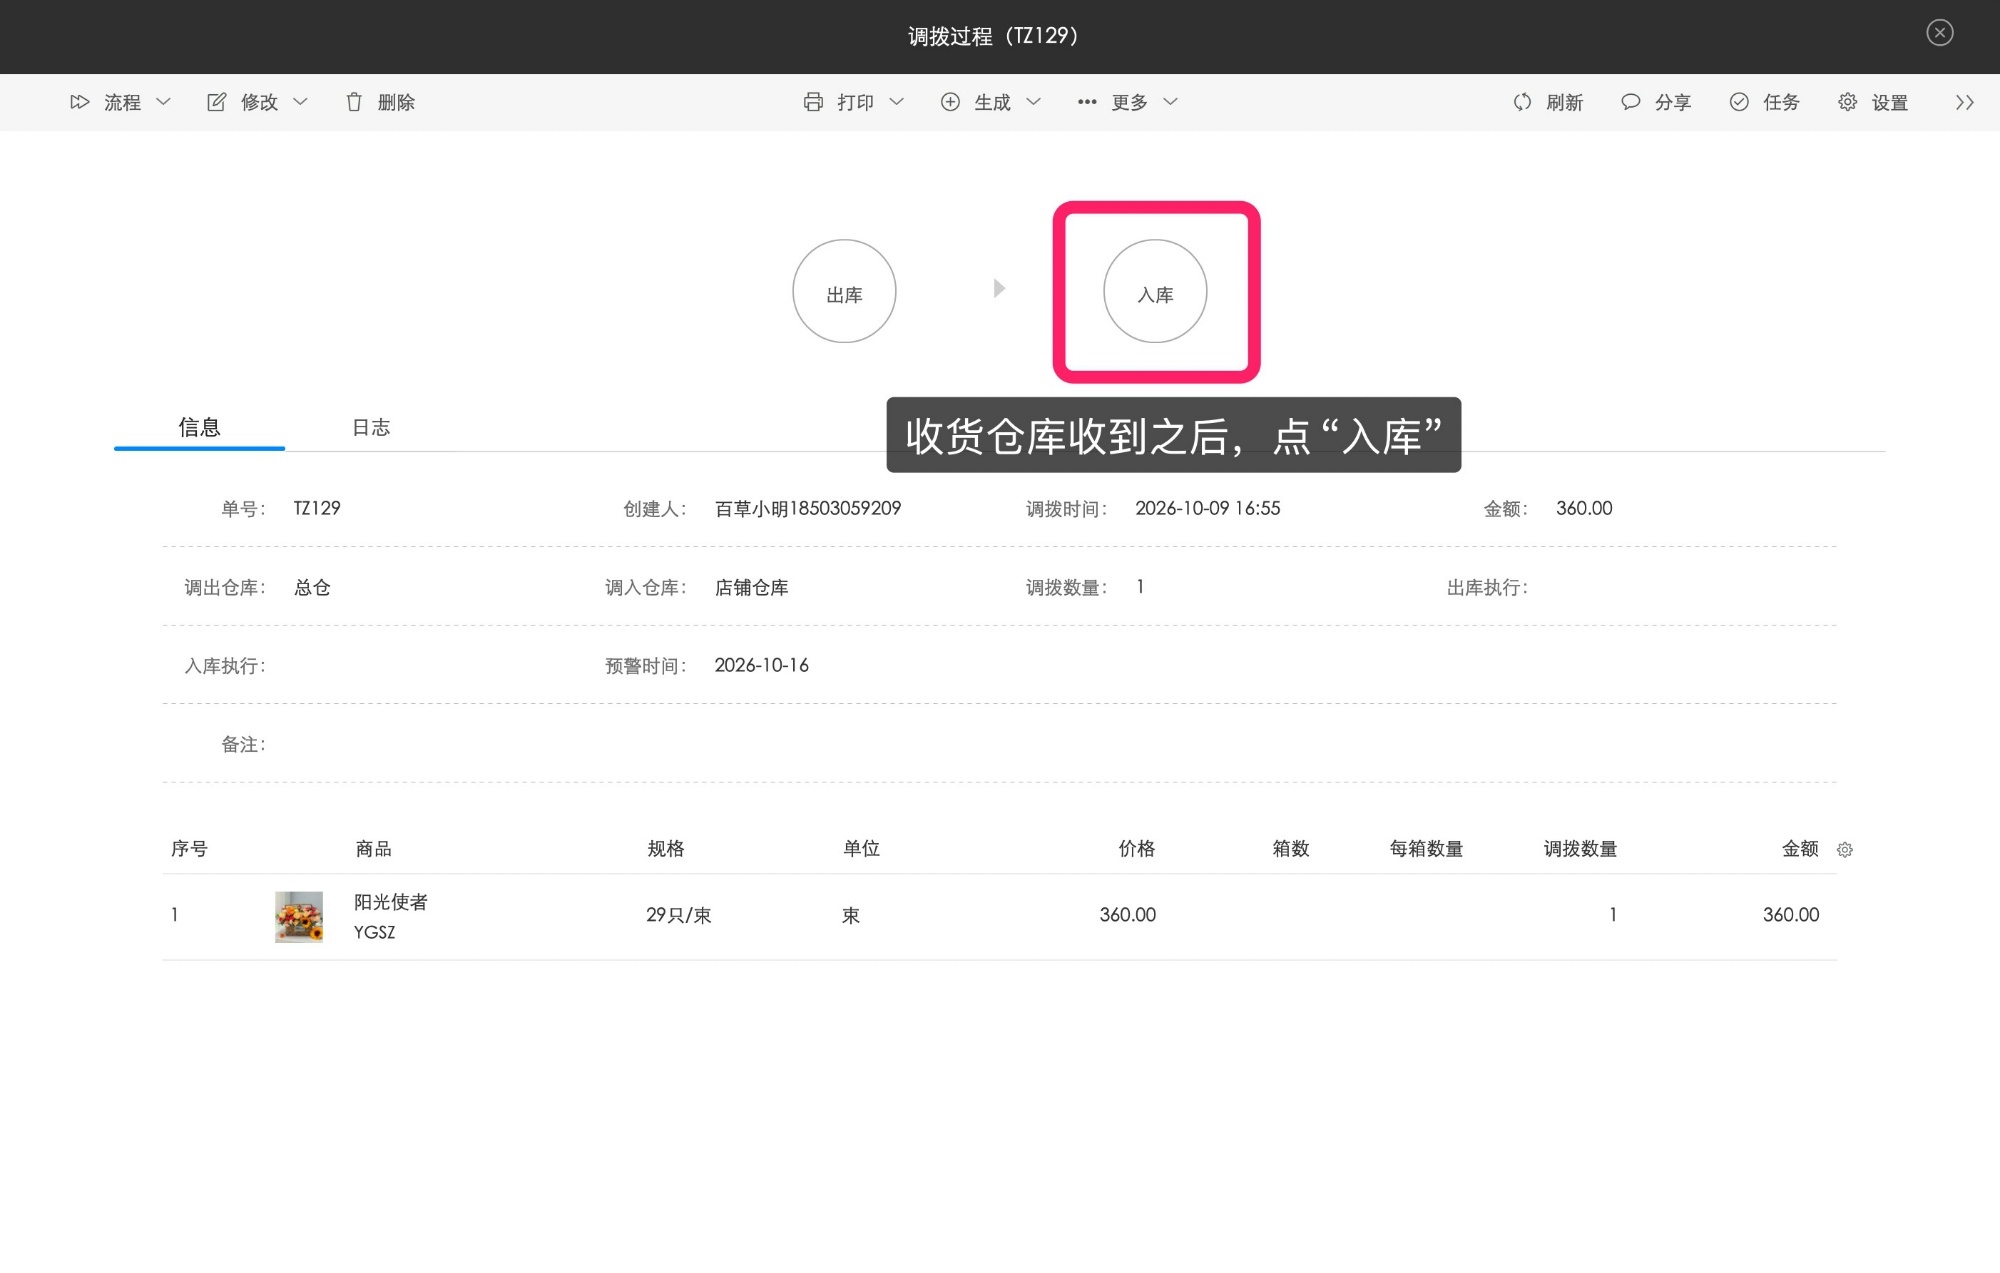Click the 总仓 warehouse value
The image size is (2000, 1273).
tap(312, 587)
